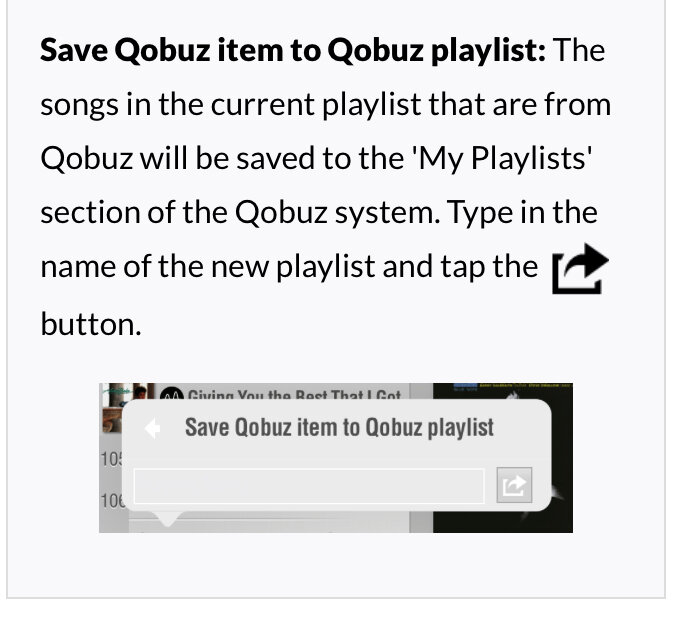Focus the empty playlist name text field
The image size is (689, 633).
[x=309, y=486]
